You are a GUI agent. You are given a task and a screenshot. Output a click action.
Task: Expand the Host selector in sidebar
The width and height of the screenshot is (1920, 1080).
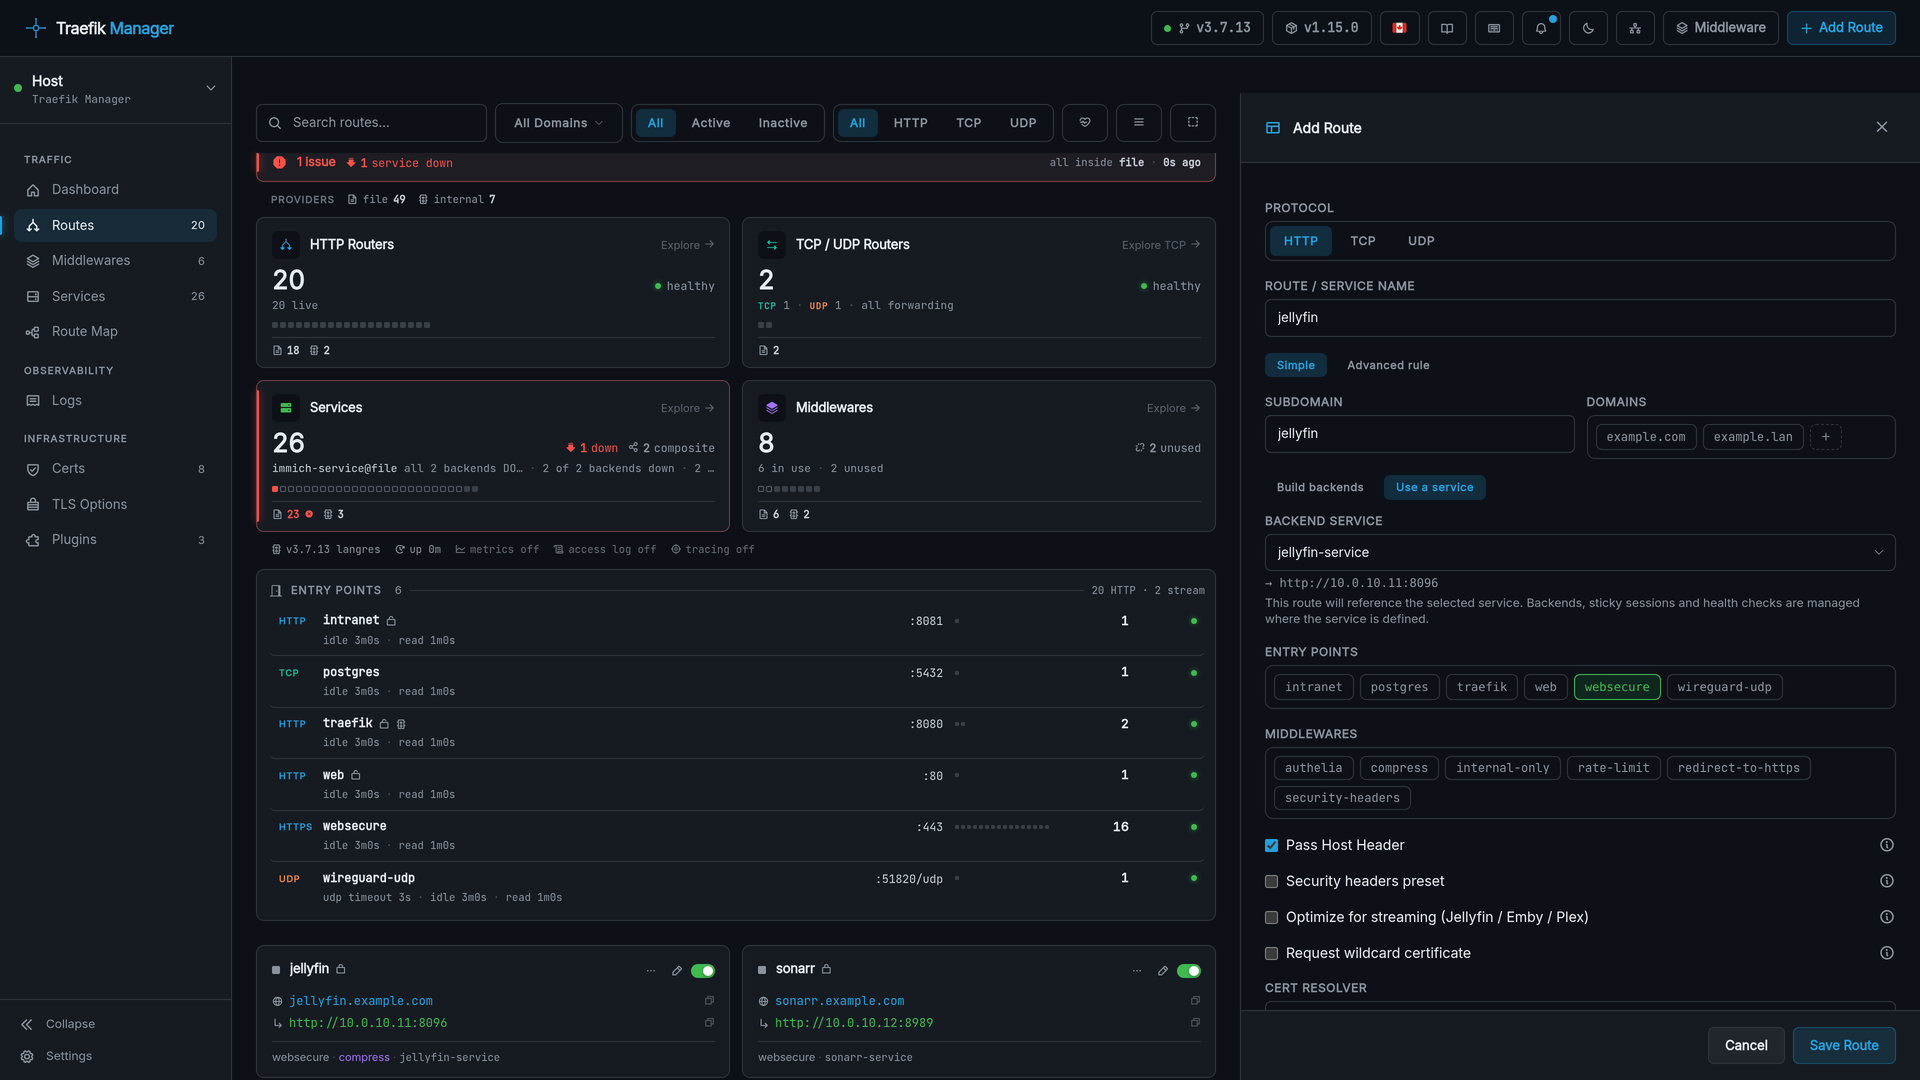tap(116, 89)
